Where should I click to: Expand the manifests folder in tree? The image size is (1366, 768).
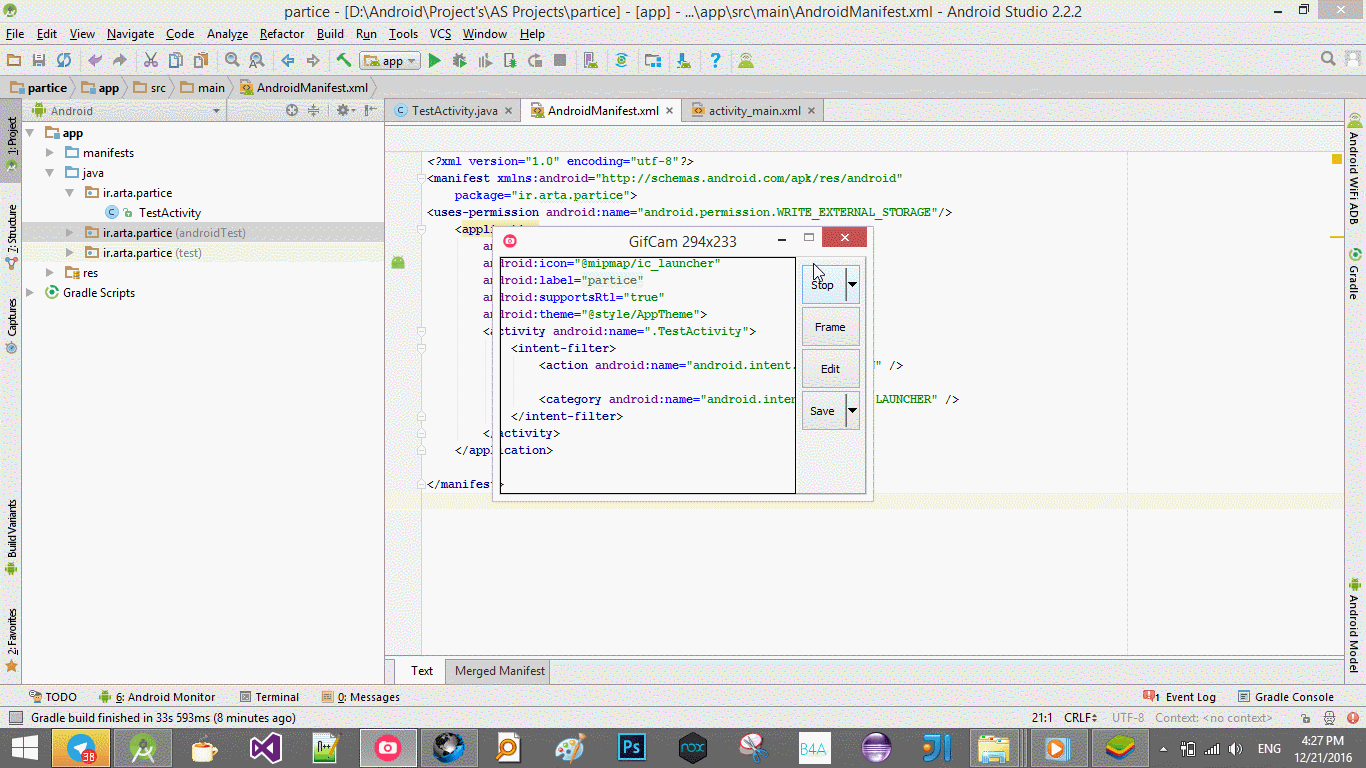(50, 153)
